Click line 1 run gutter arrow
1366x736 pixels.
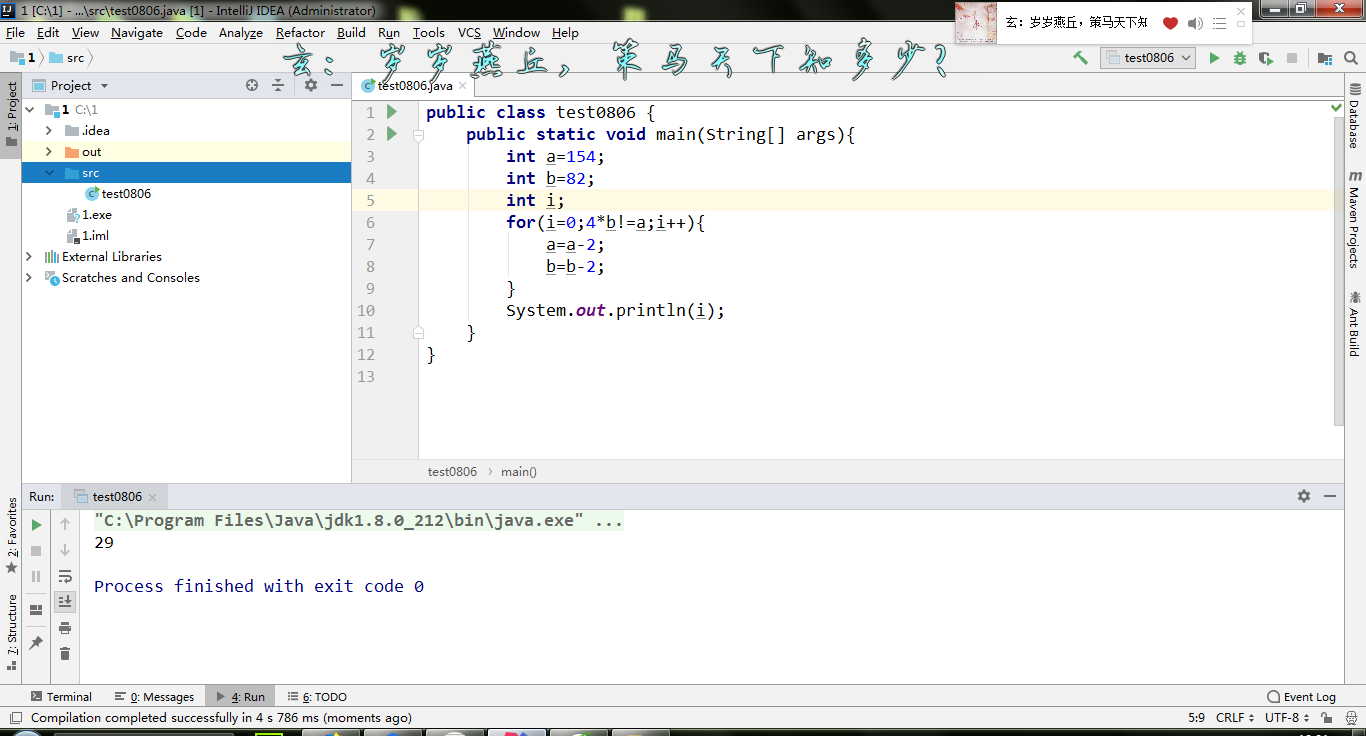click(392, 112)
